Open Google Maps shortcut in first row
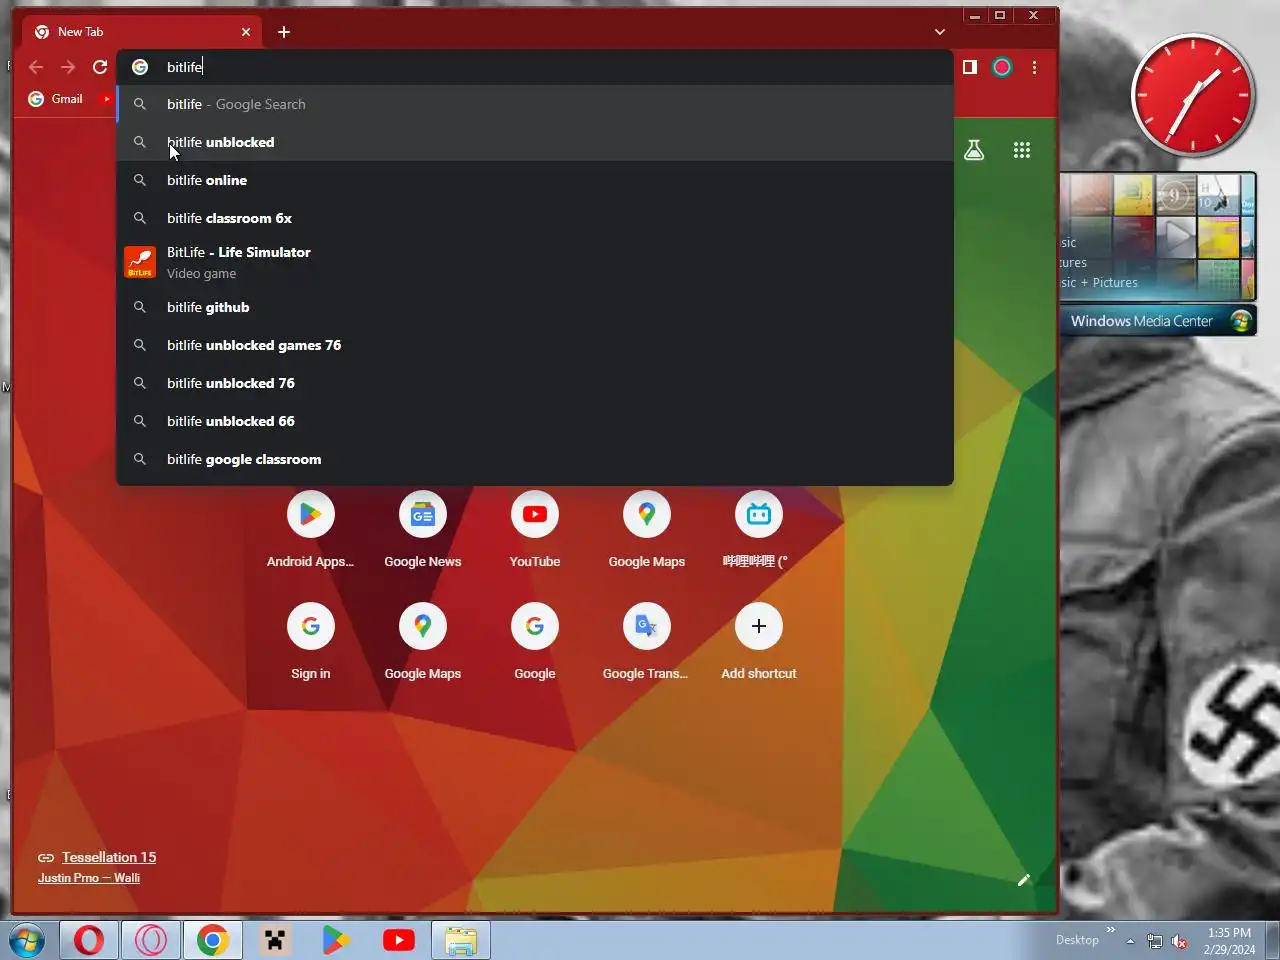The image size is (1280, 960). (x=647, y=530)
